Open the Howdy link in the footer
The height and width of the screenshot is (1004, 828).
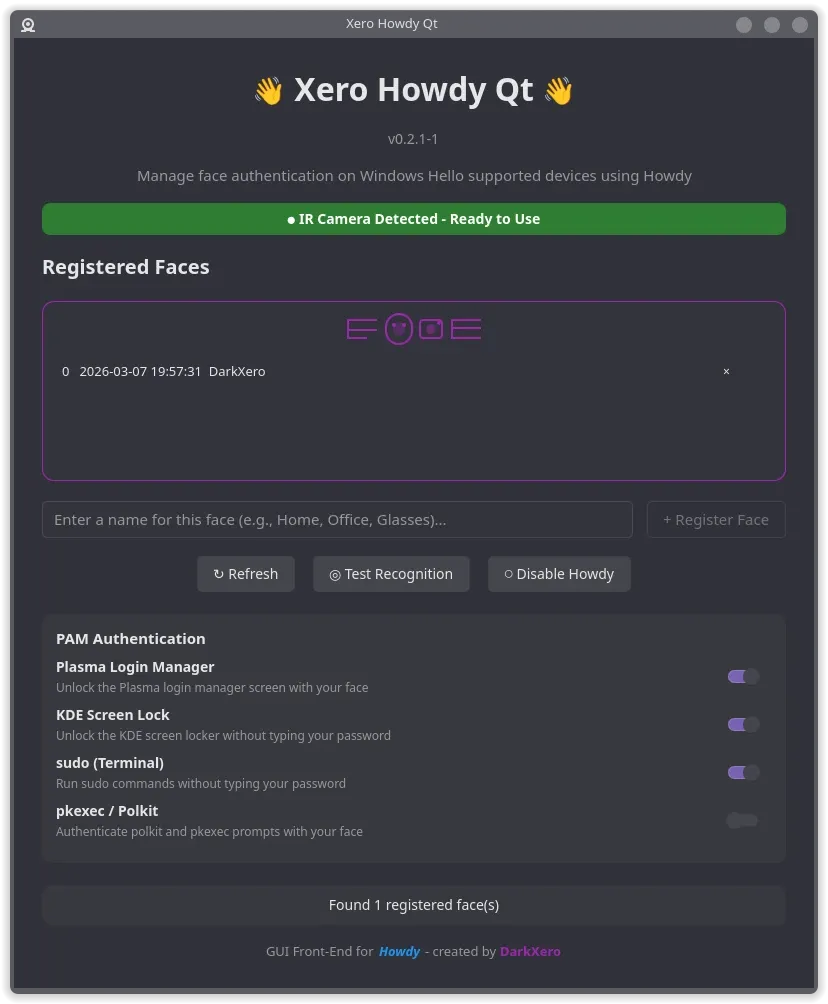click(x=399, y=951)
